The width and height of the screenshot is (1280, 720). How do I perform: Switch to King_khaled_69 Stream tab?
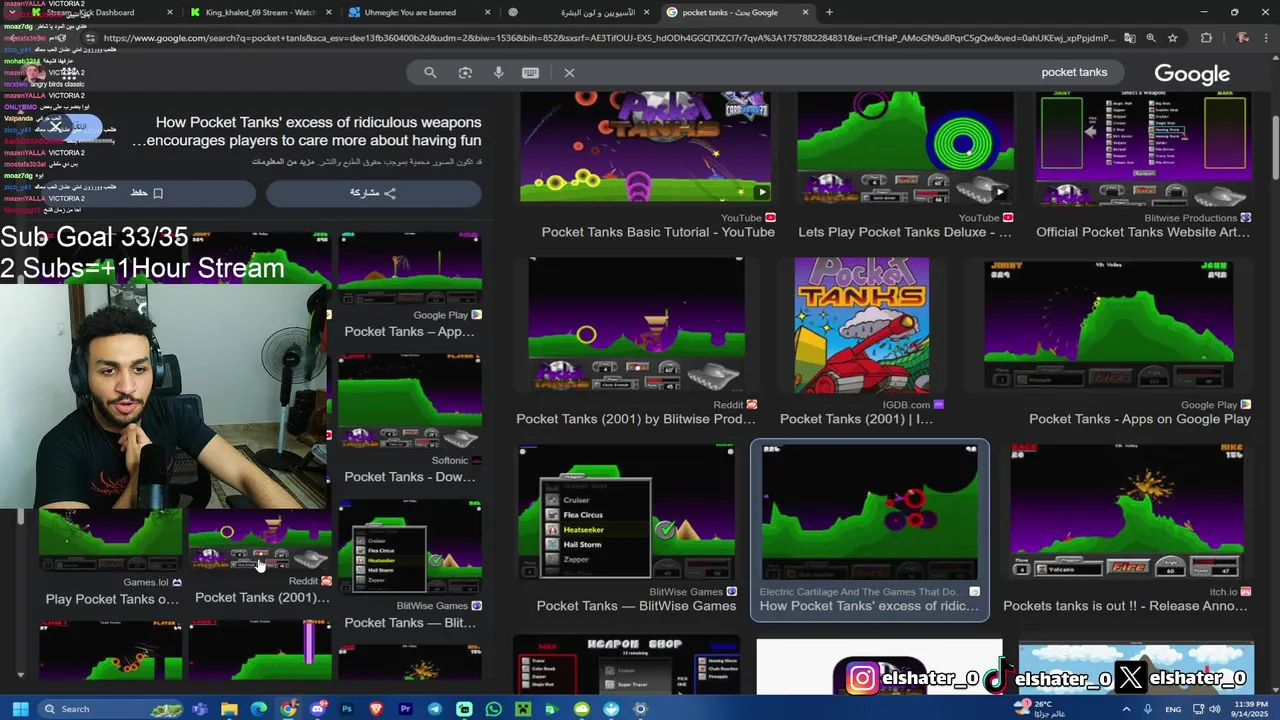(x=260, y=12)
